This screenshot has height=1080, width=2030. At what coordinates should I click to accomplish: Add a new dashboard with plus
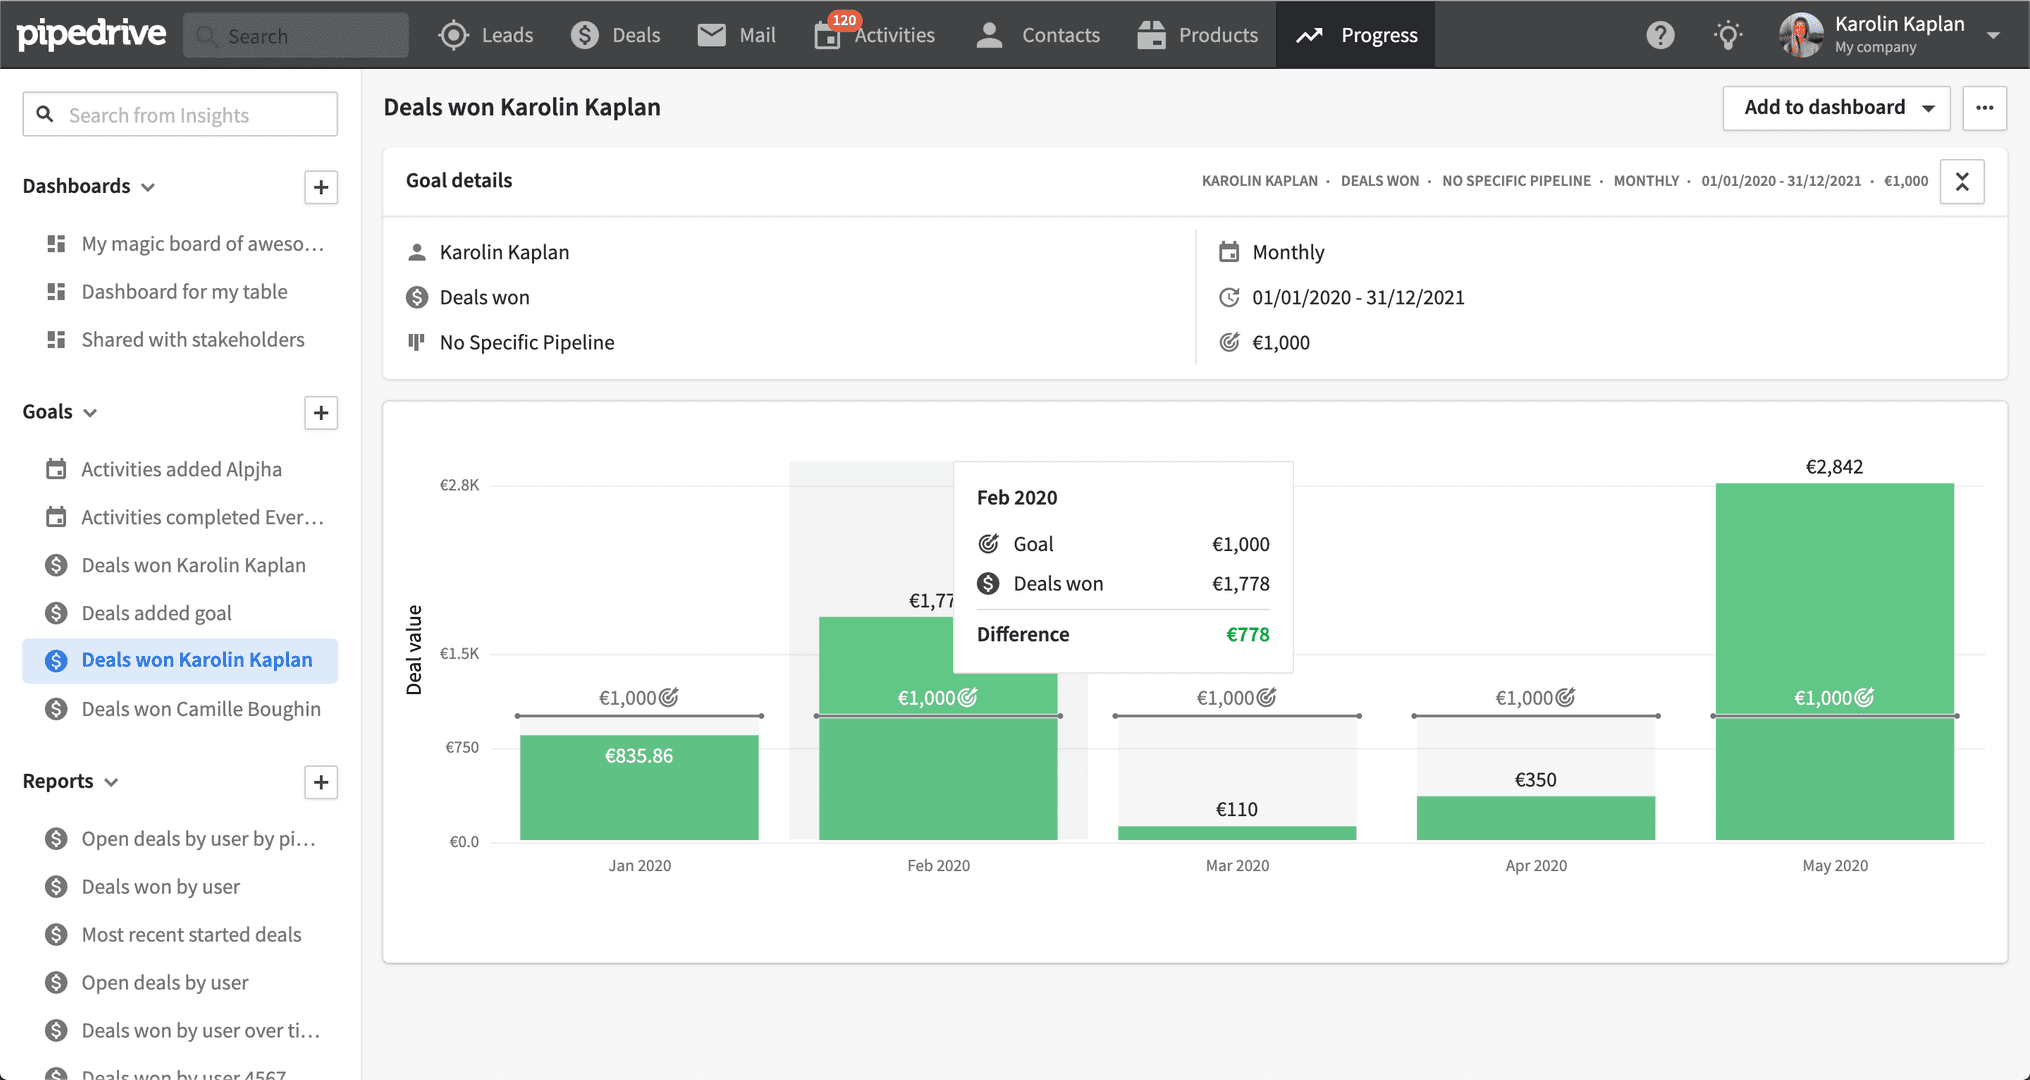[321, 187]
